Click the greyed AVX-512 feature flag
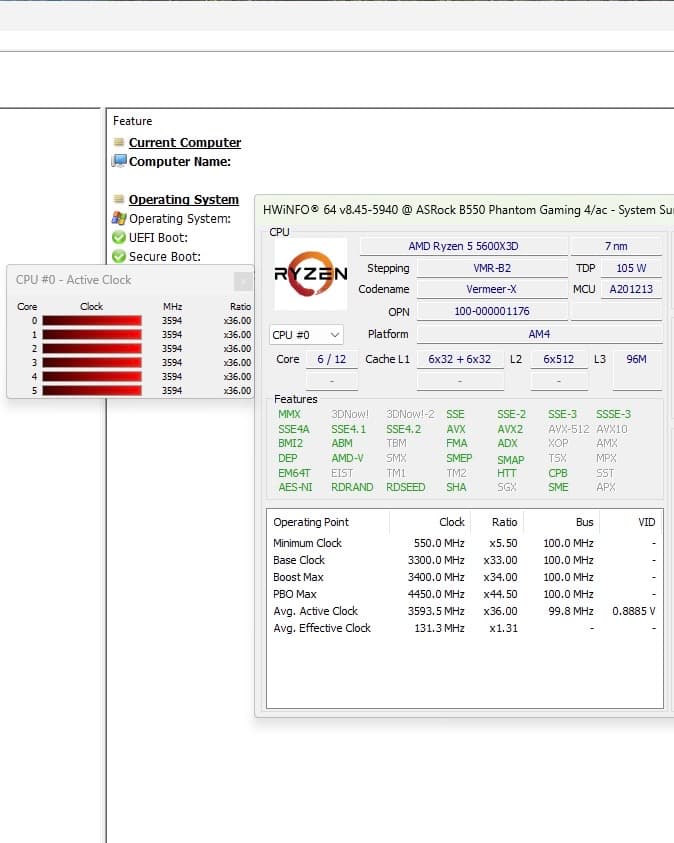The width and height of the screenshot is (674, 843). coord(569,429)
